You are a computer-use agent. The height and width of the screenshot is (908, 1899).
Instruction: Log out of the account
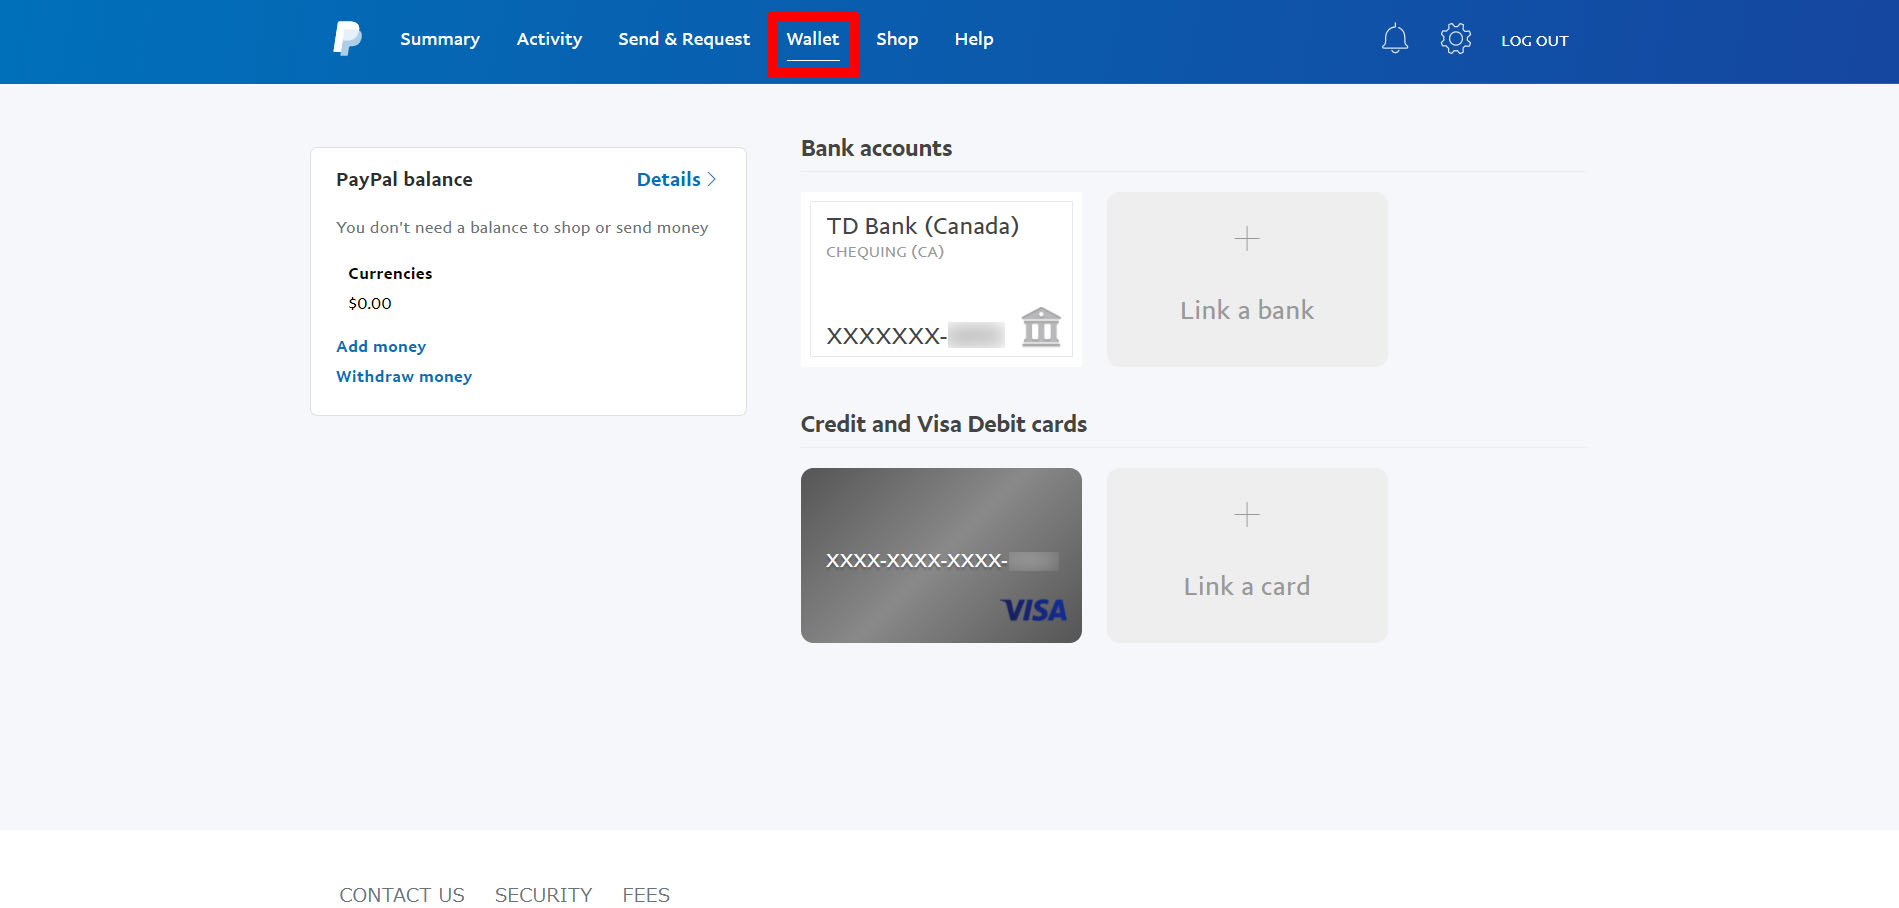coord(1535,41)
